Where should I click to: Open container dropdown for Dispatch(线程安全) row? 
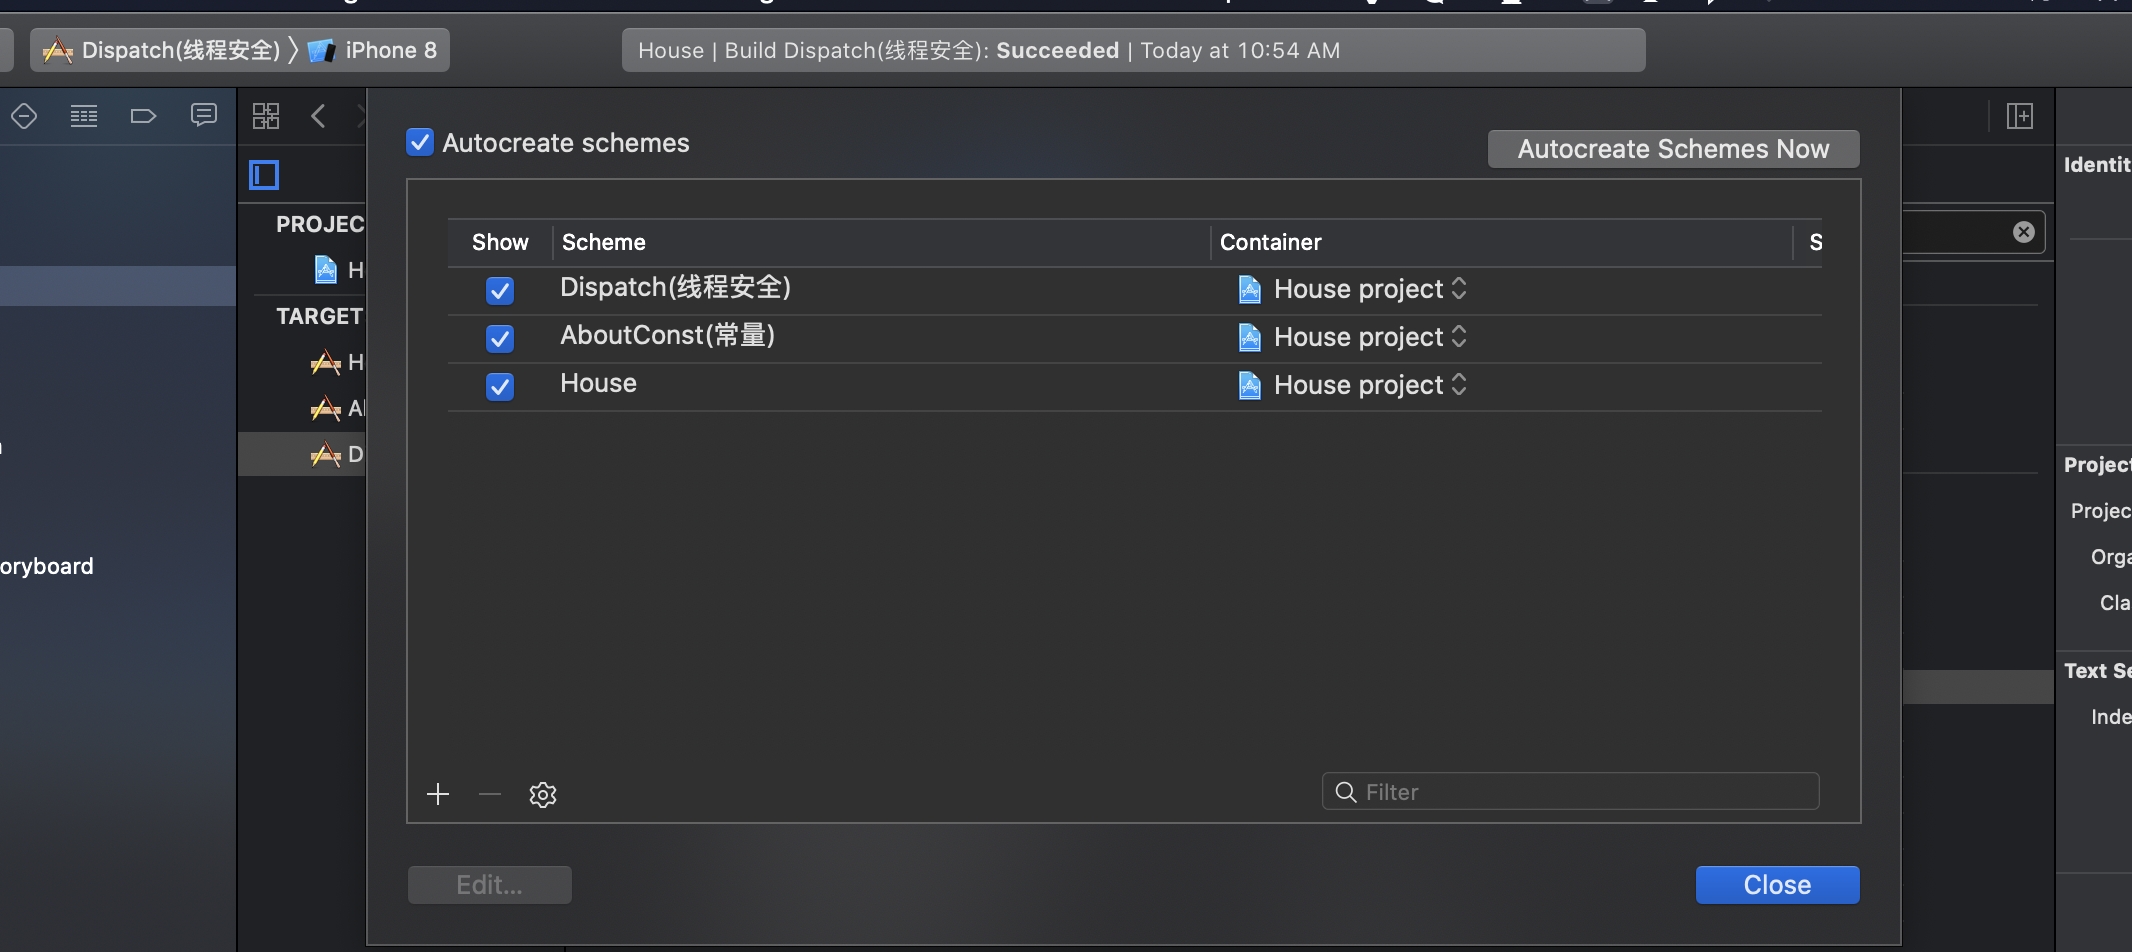click(x=1458, y=289)
